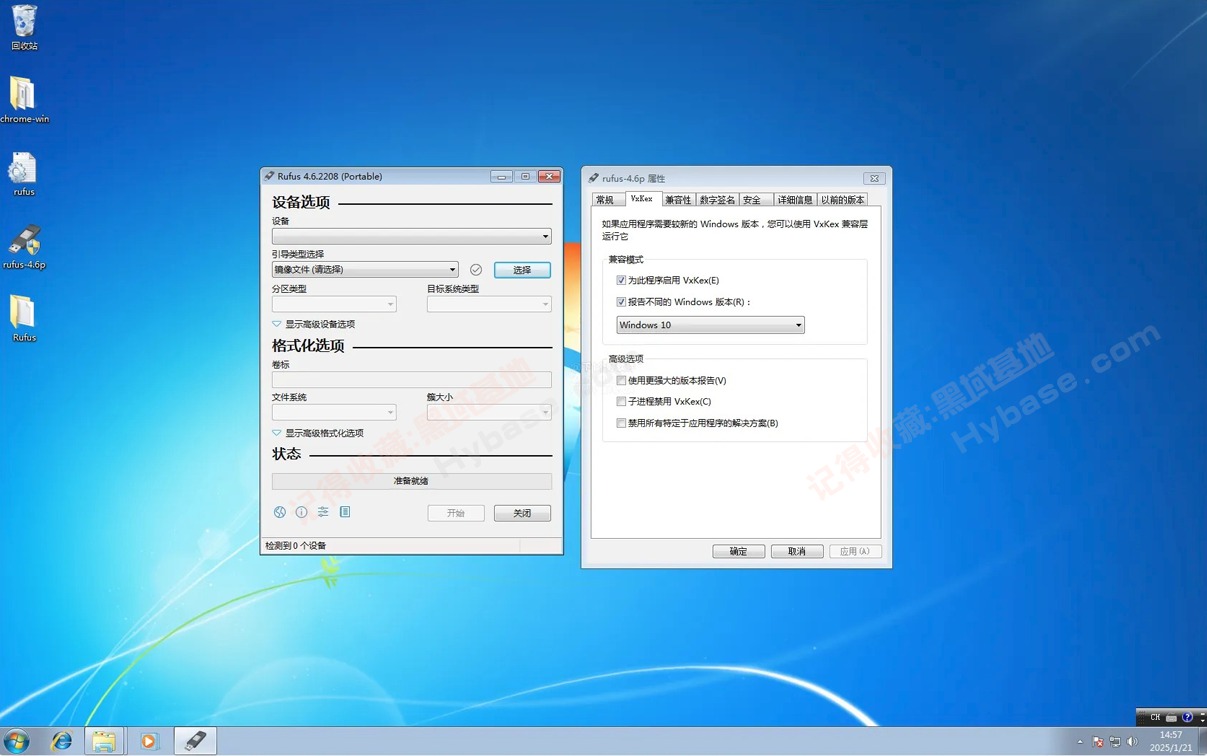Screen dimensions: 1207x756
Task: Switch to the 兼容性 tab
Action: point(678,199)
